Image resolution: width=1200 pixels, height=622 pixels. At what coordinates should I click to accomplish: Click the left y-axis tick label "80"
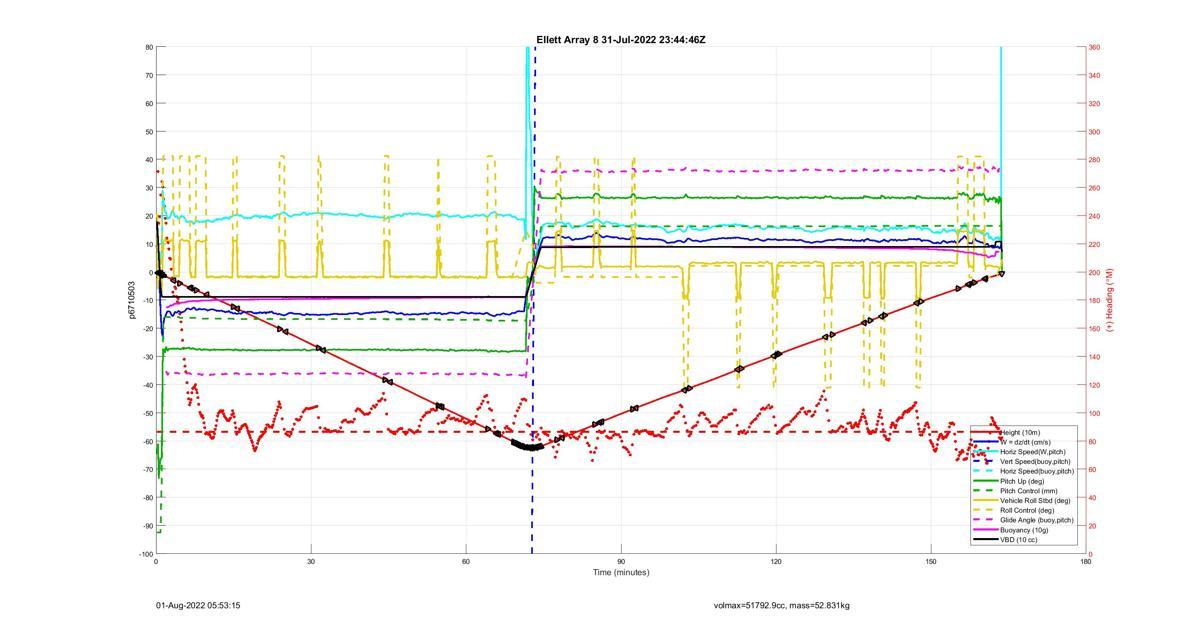coord(148,47)
